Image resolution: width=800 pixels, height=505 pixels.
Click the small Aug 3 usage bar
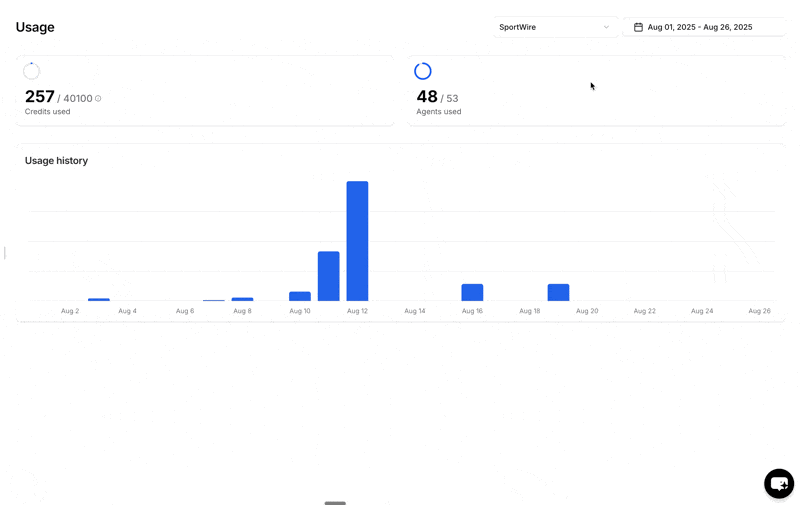coord(99,299)
